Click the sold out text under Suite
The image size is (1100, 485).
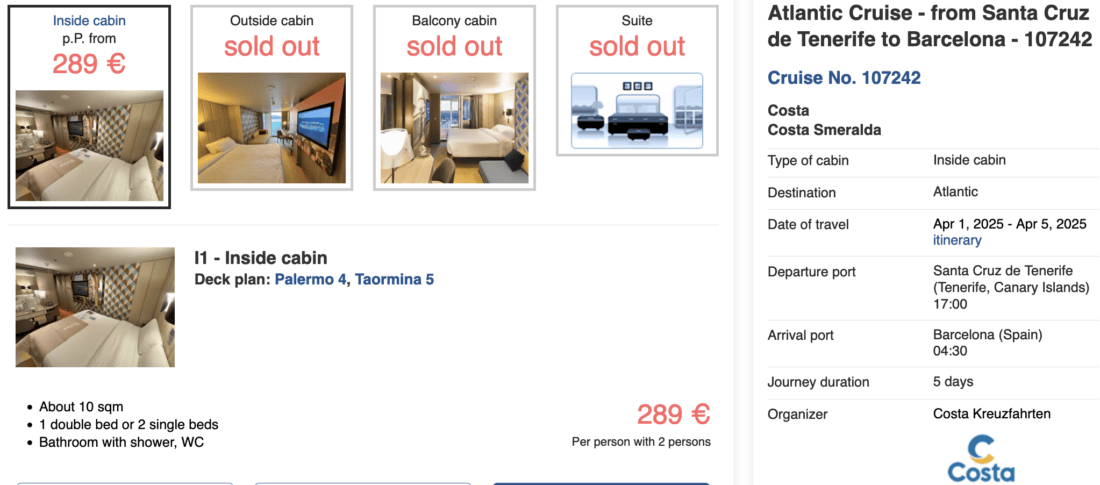tap(637, 46)
